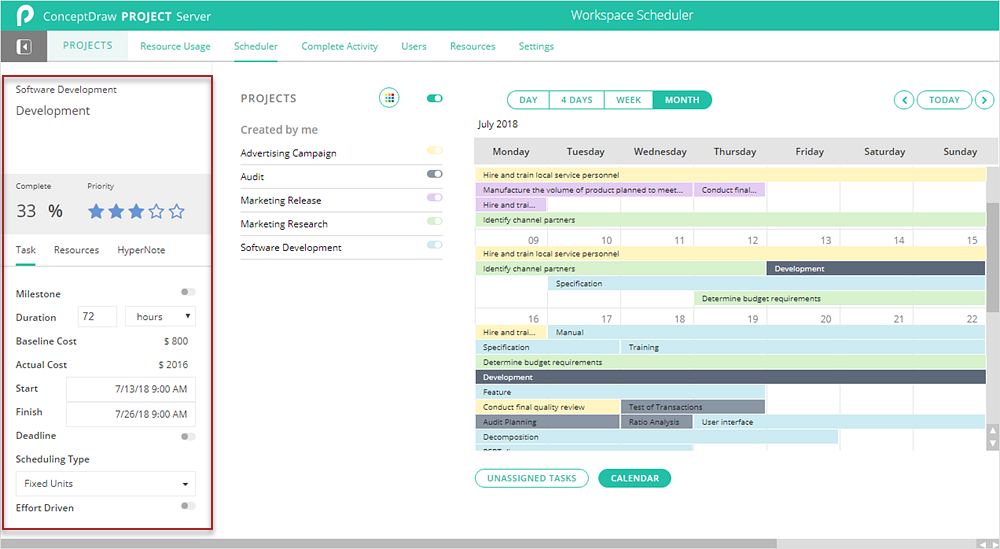Jump to Today in calendar
The height and width of the screenshot is (549, 1000).
pos(944,100)
